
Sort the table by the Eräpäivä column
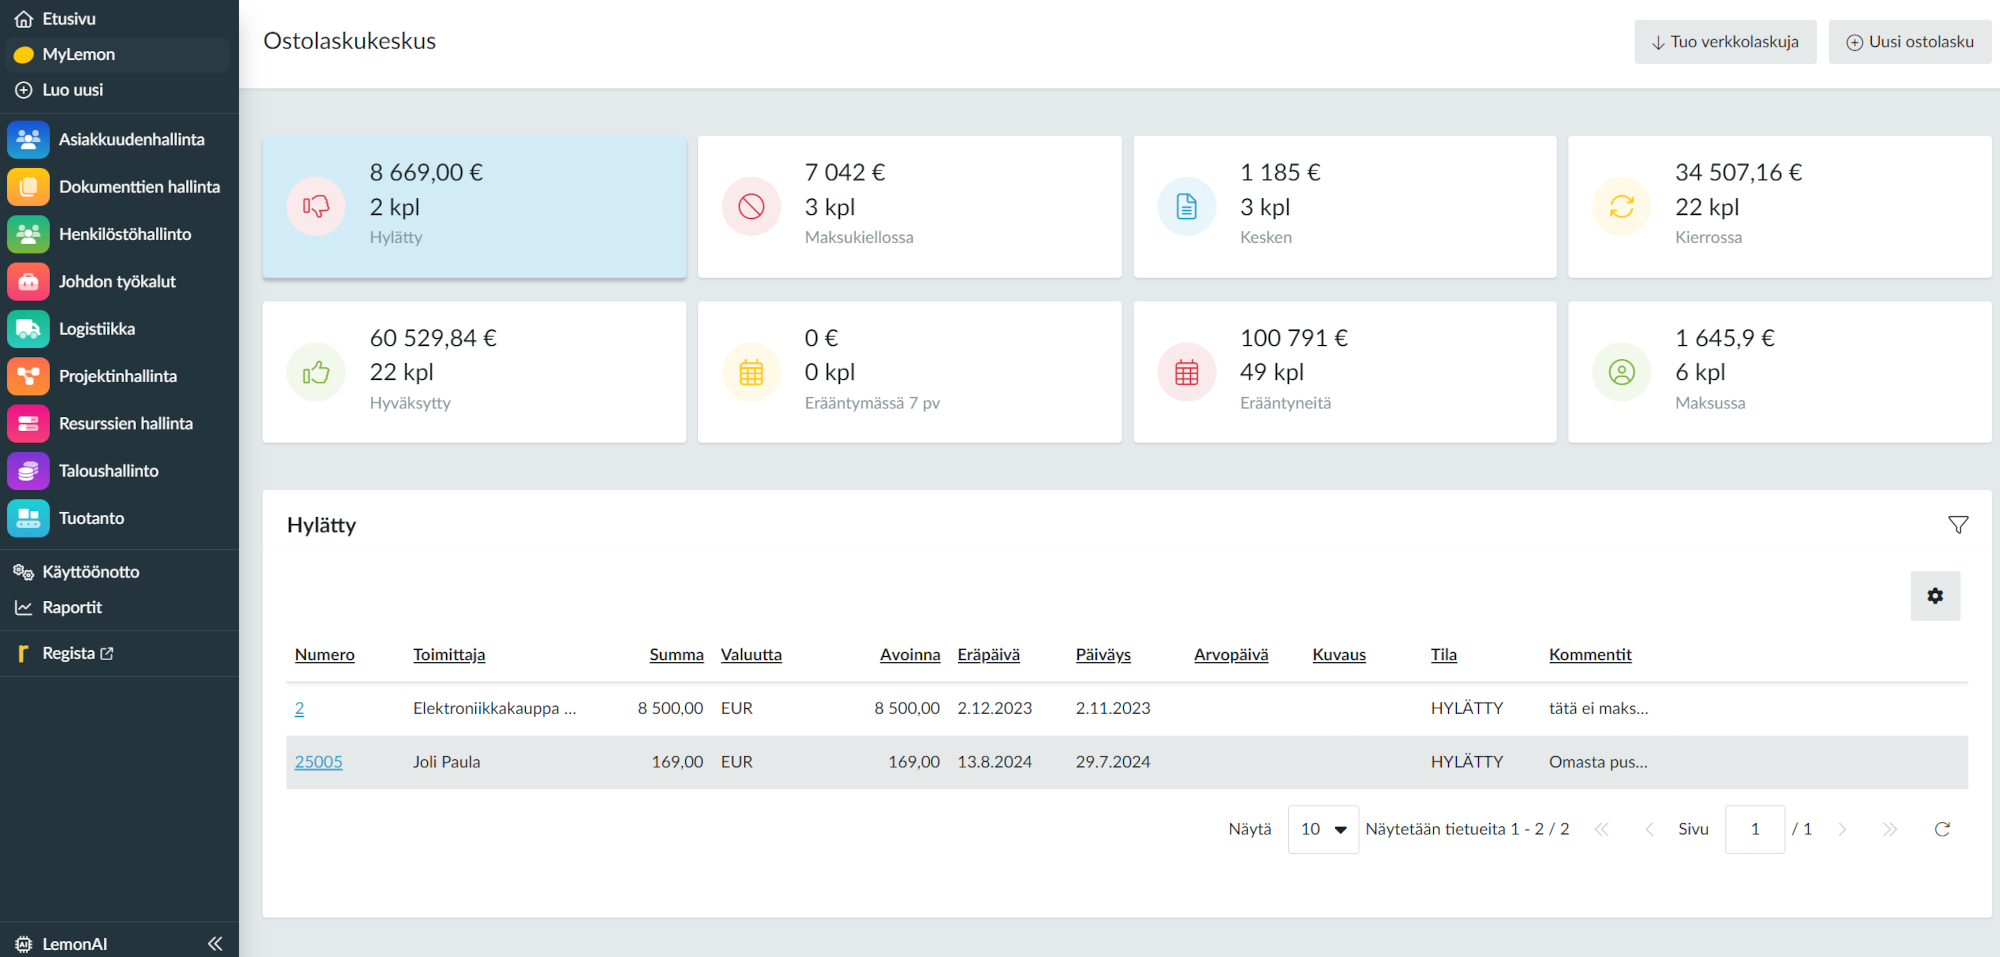click(988, 655)
